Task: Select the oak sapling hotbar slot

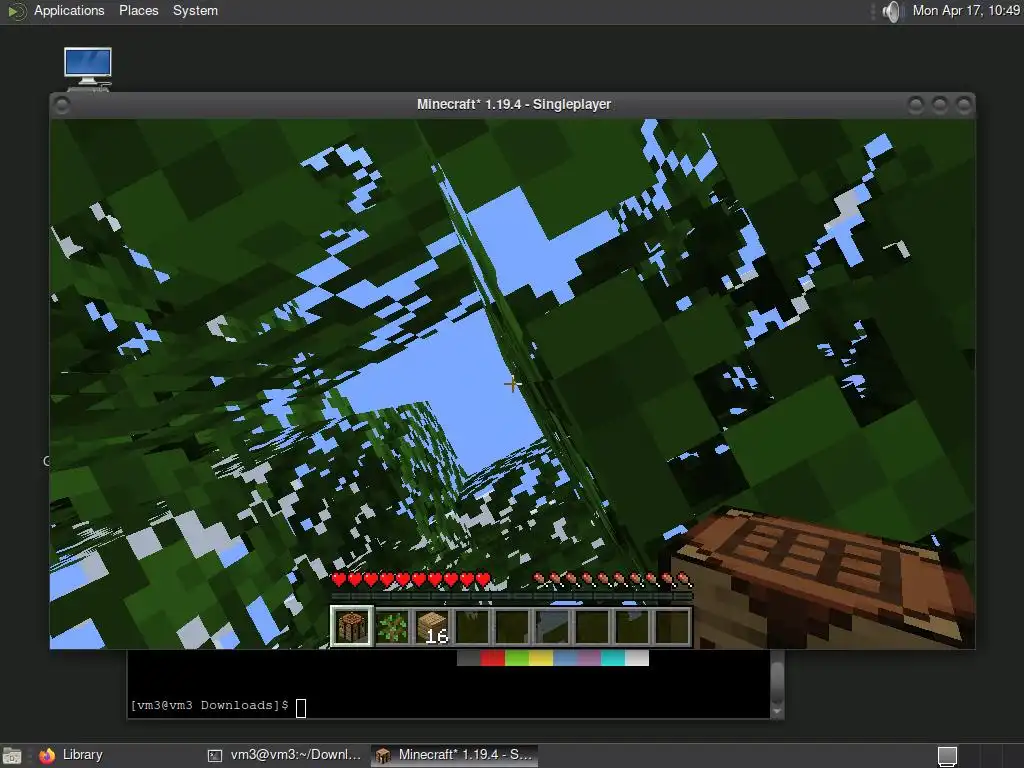Action: (x=392, y=626)
